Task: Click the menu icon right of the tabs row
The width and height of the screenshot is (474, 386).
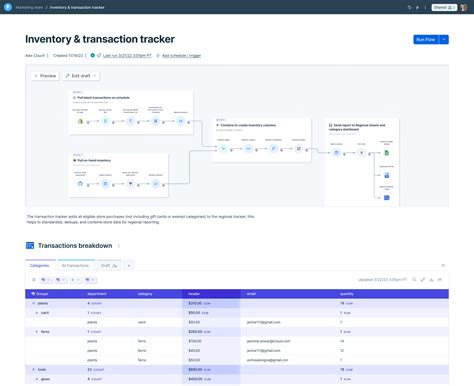Action: [443, 265]
